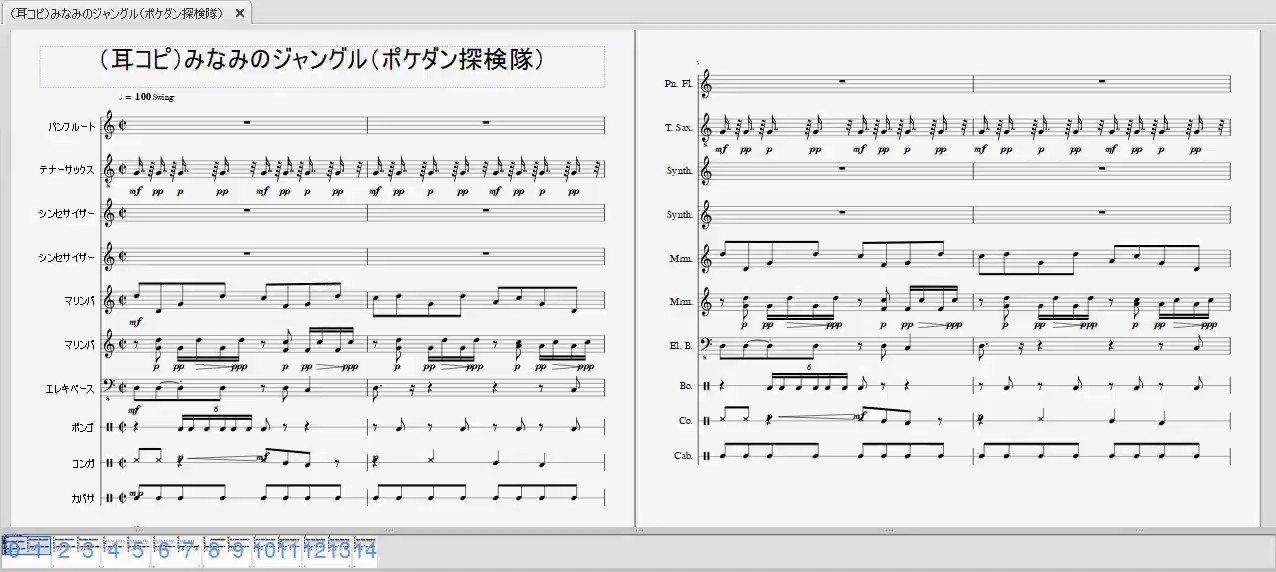Viewport: 1276px width, 572px height.
Task: Select the treble clef on the パンフルート staff
Action: coord(109,126)
